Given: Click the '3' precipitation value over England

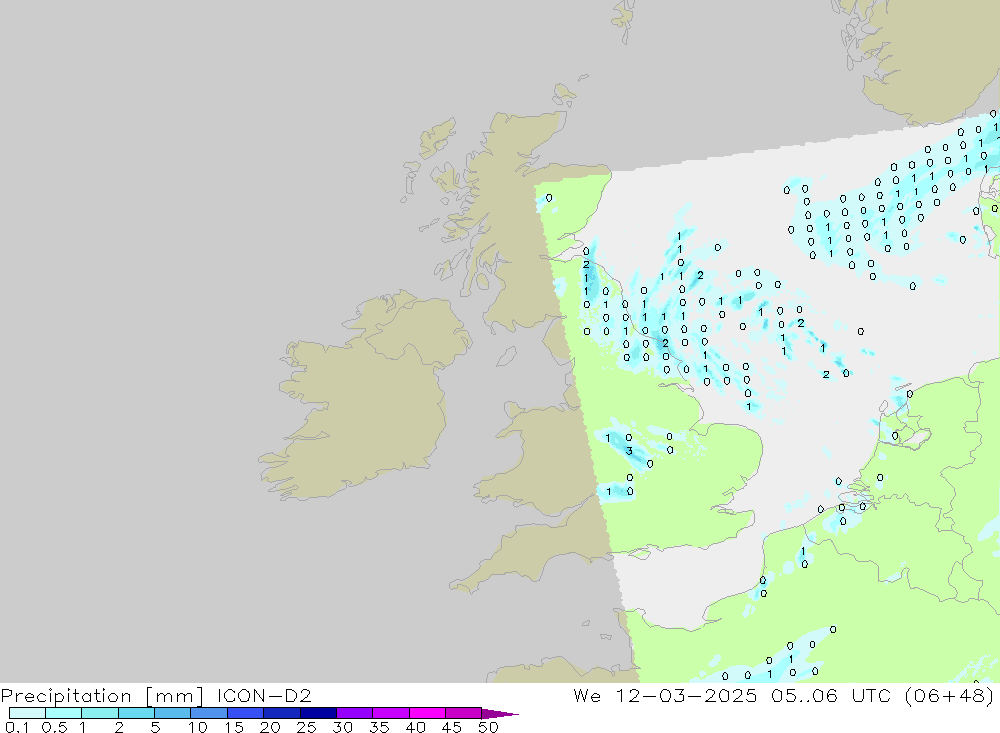Looking at the screenshot, I should pyautogui.click(x=629, y=451).
